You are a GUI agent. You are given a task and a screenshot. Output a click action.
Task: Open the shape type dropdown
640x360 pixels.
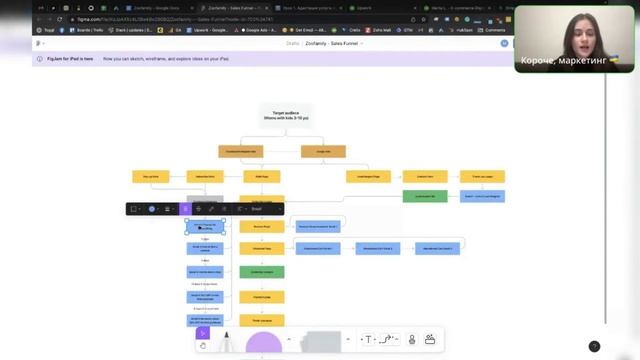pyautogui.click(x=136, y=209)
